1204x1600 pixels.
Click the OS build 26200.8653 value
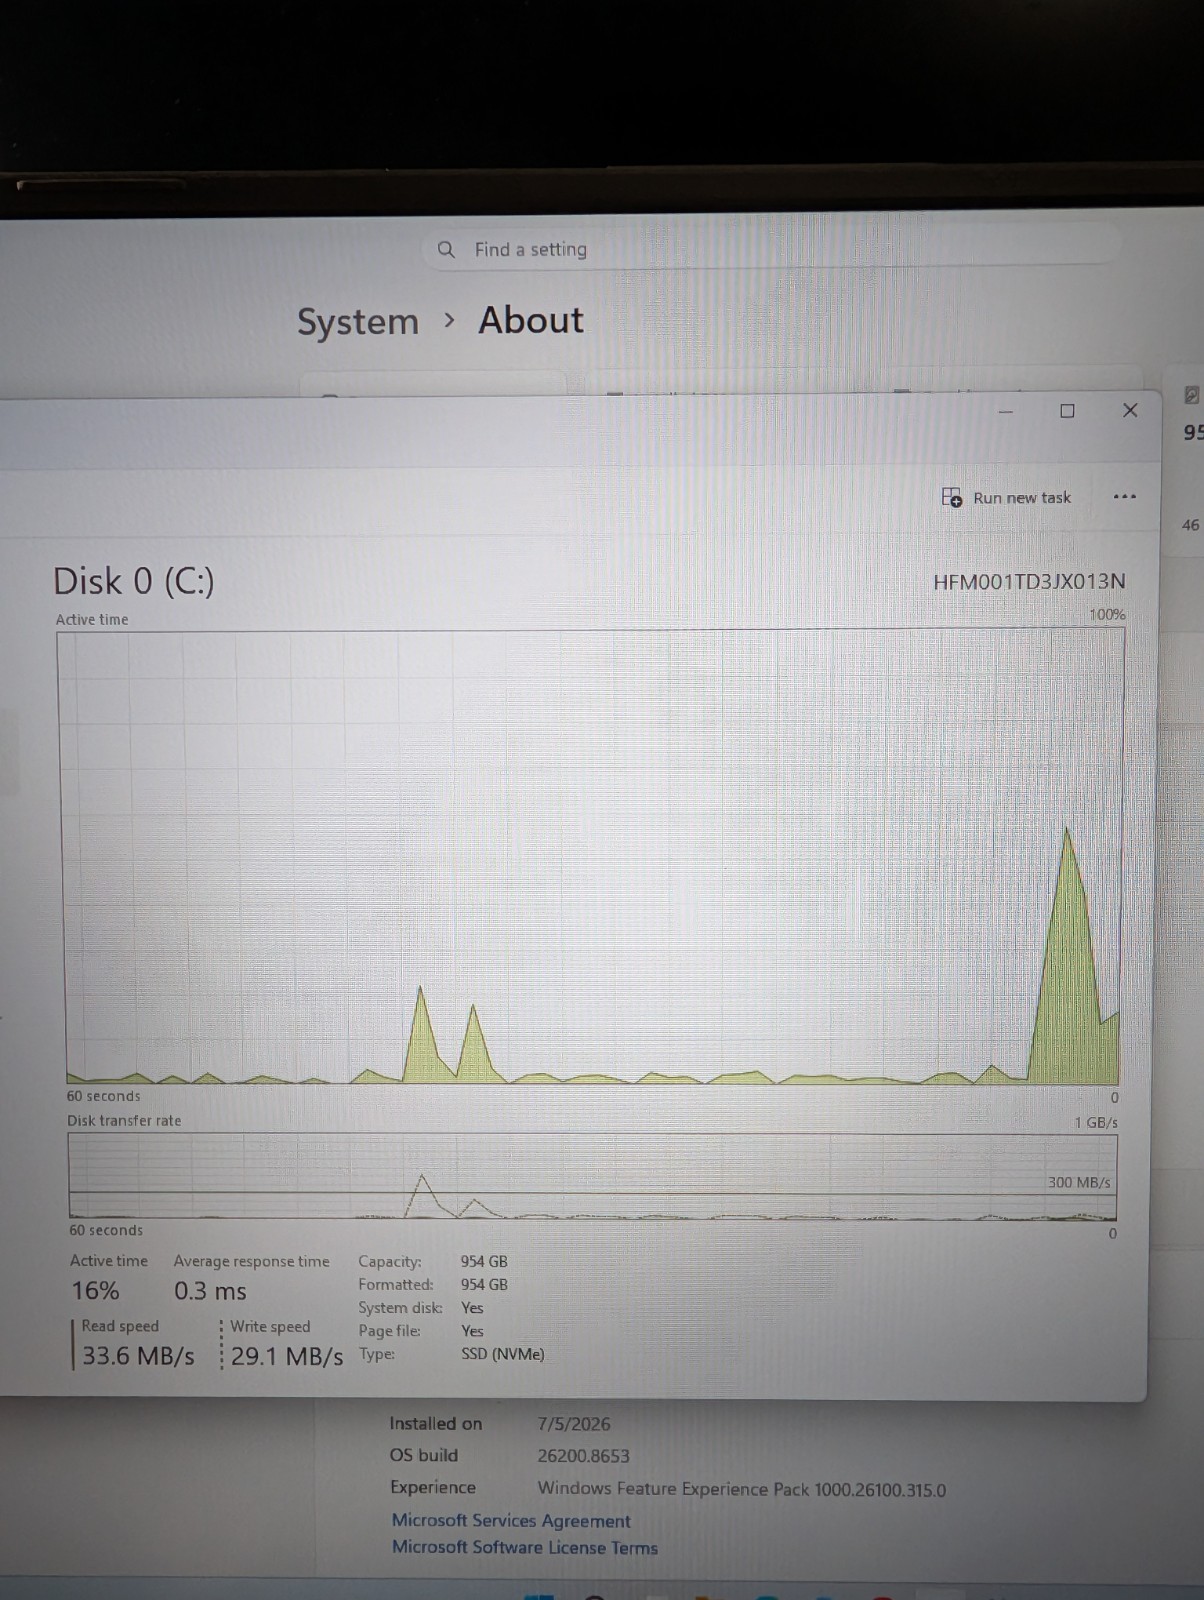pos(584,1456)
